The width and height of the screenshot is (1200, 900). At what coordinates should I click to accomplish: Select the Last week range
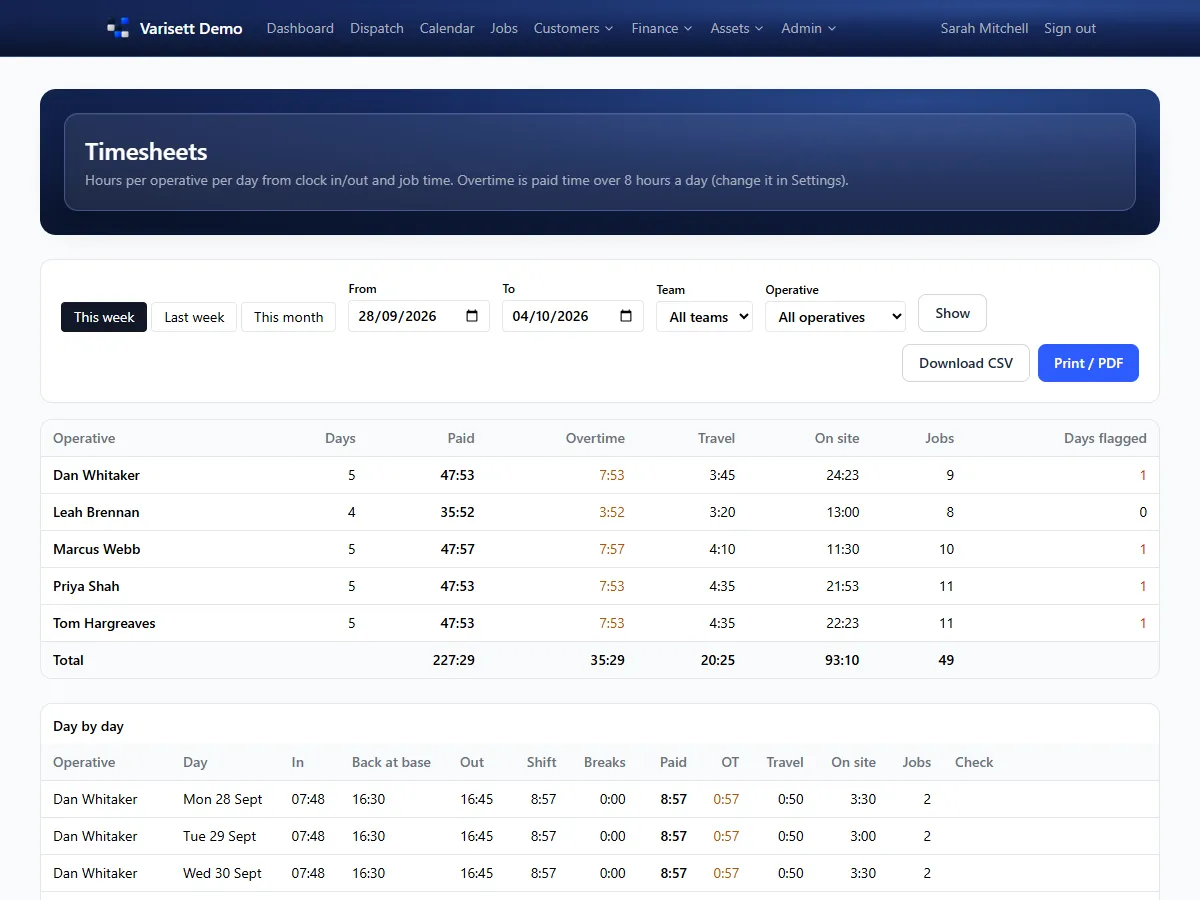point(194,317)
